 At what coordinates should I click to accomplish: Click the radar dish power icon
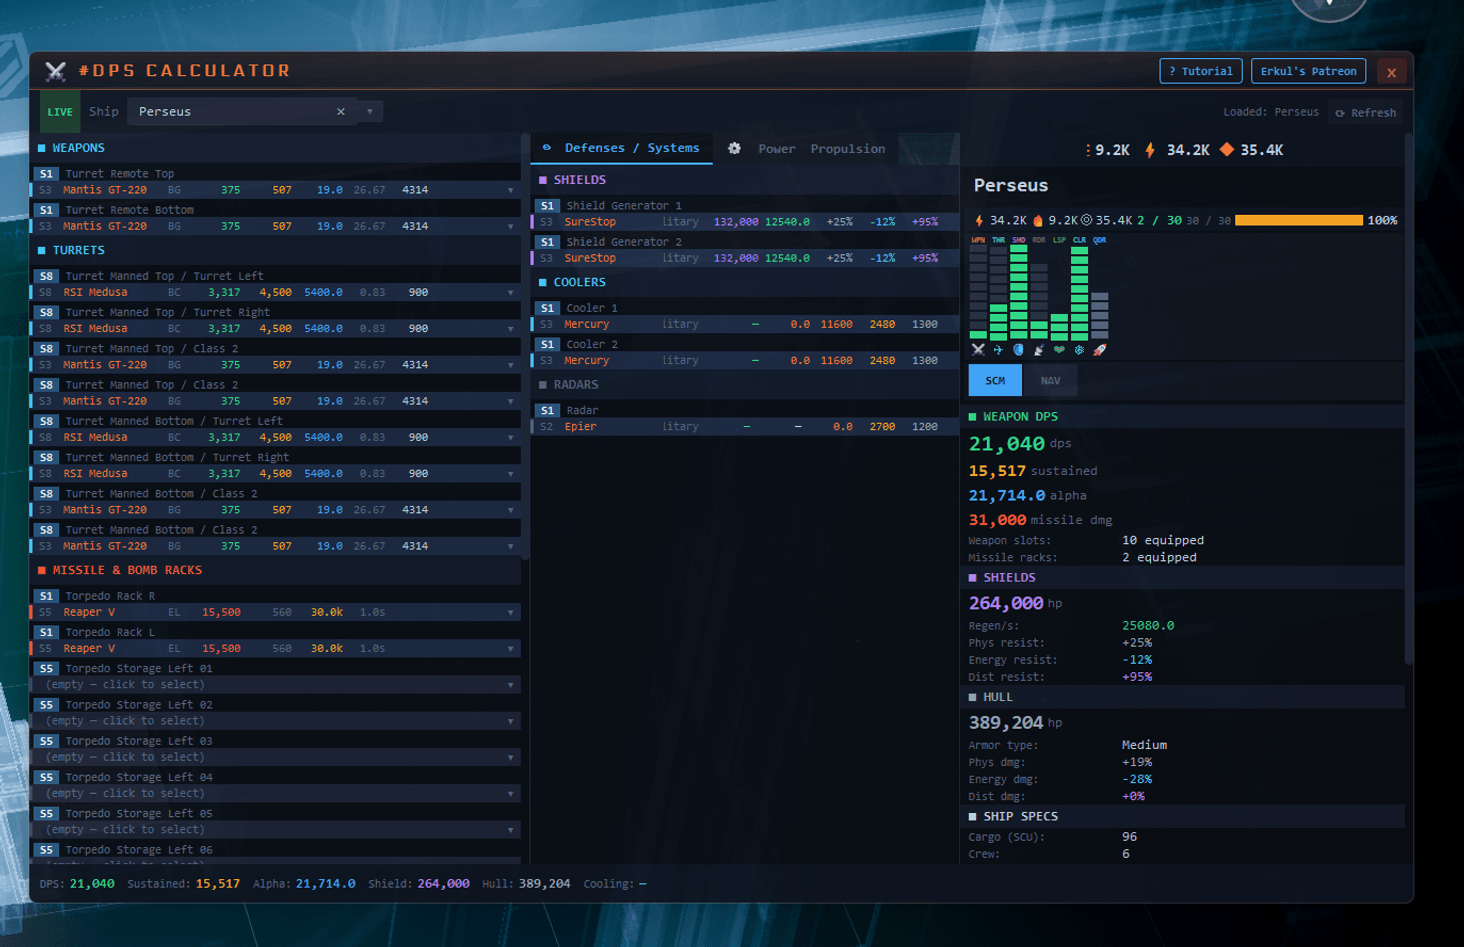point(1039,350)
